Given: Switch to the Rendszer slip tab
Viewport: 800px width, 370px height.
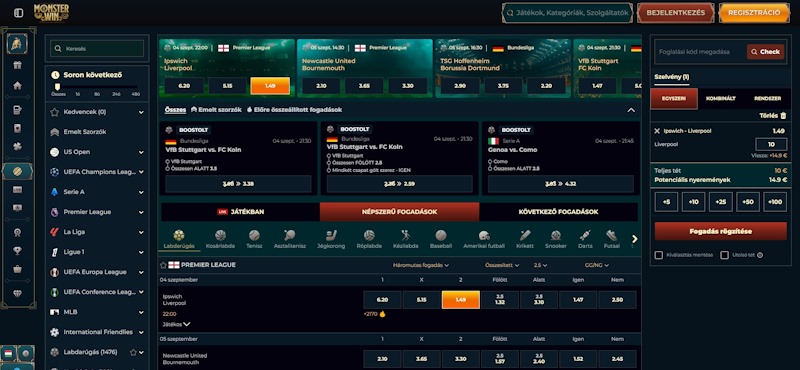Looking at the screenshot, I should [x=767, y=98].
